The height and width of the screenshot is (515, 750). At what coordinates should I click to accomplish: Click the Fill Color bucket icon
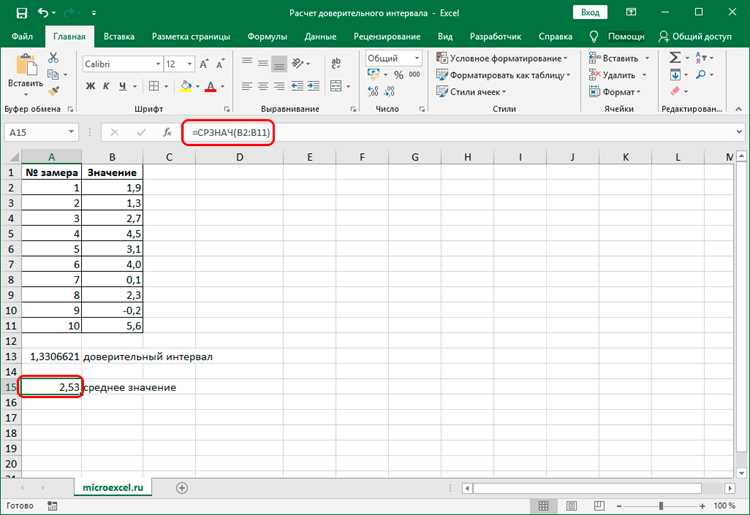click(x=185, y=86)
